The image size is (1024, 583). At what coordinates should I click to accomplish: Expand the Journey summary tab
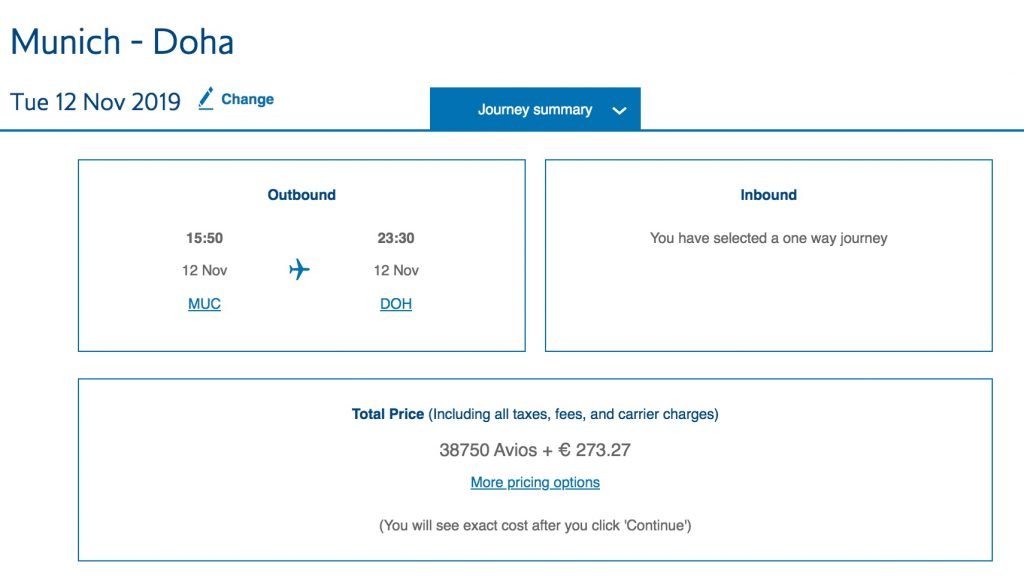click(535, 108)
